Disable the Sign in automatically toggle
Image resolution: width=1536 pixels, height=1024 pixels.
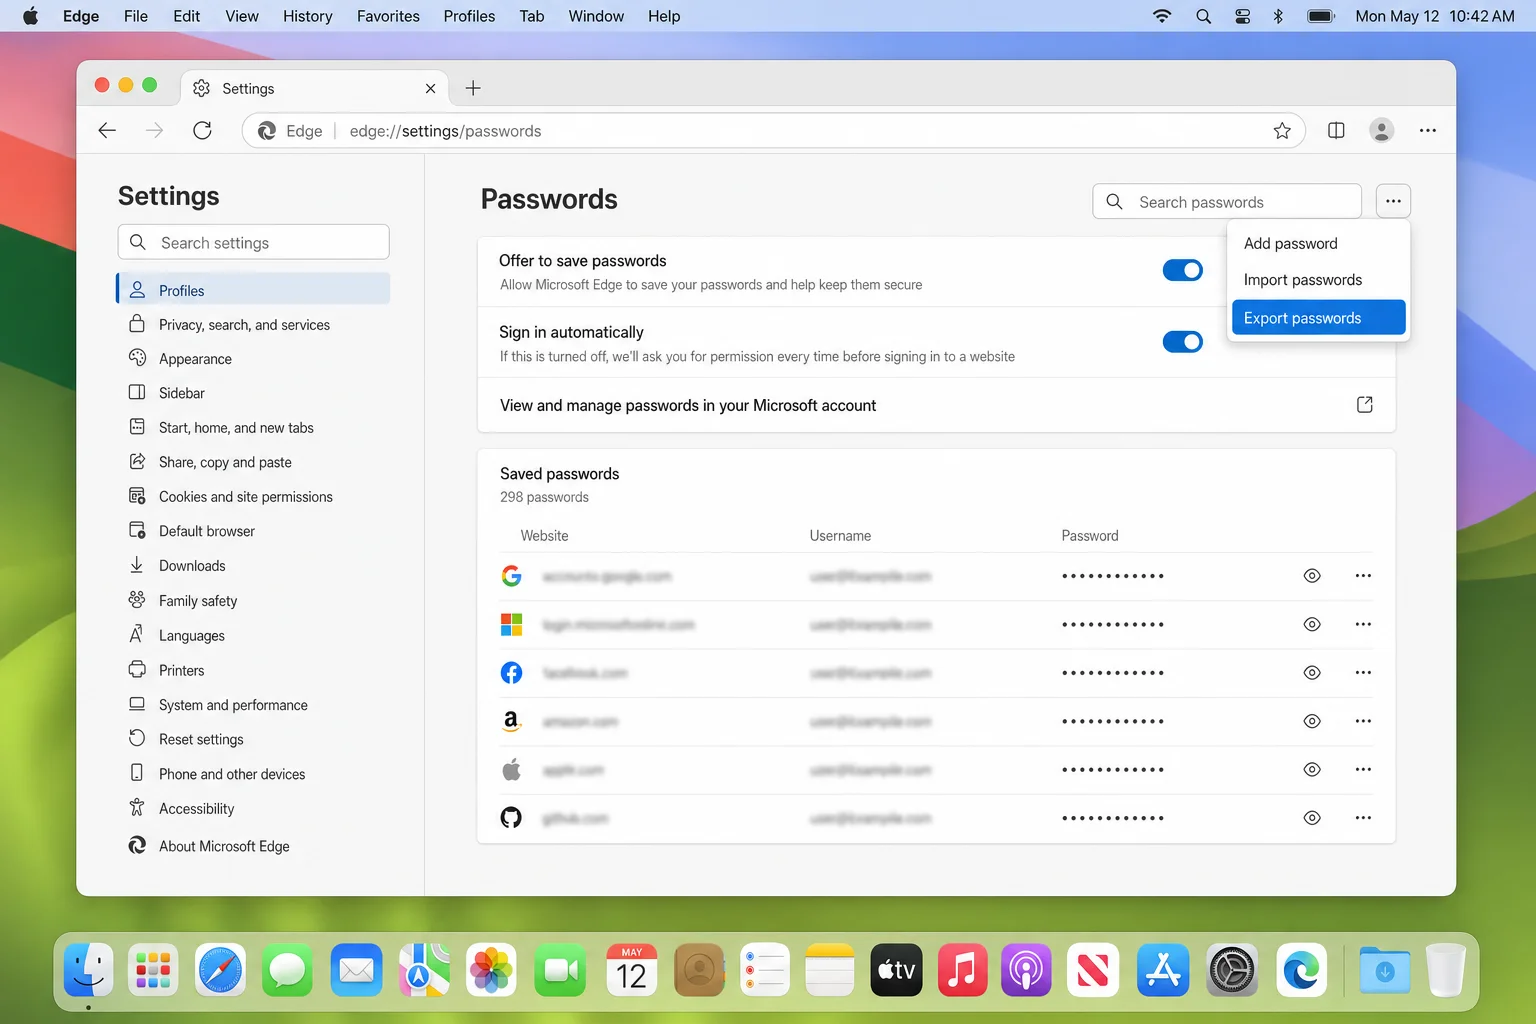coord(1183,342)
